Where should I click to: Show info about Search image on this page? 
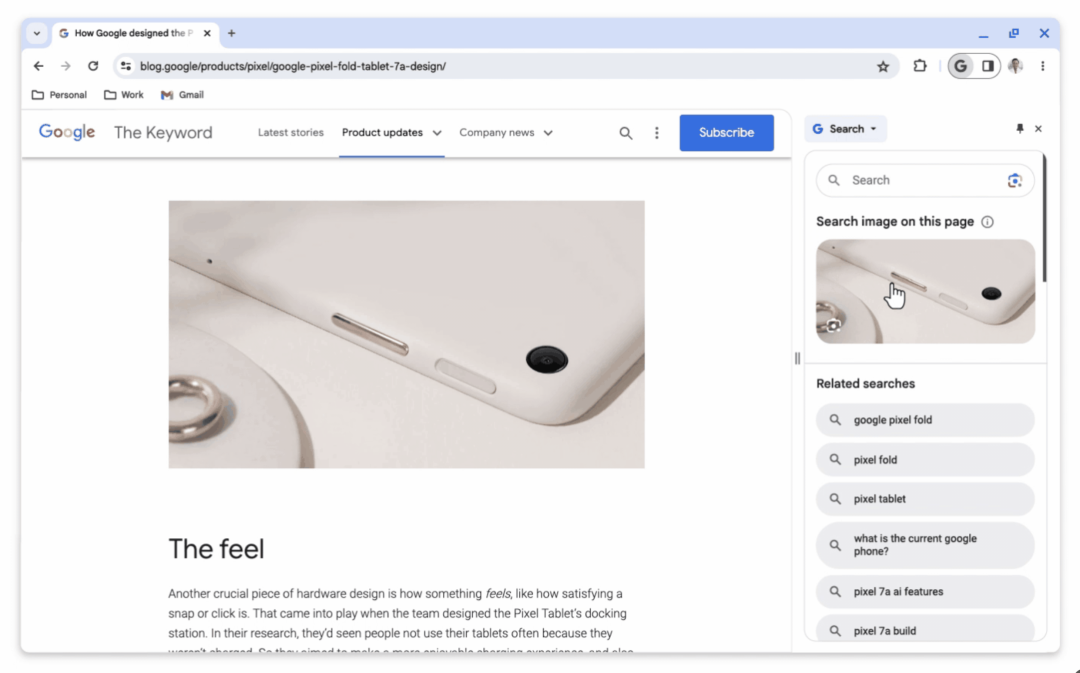click(x=987, y=222)
